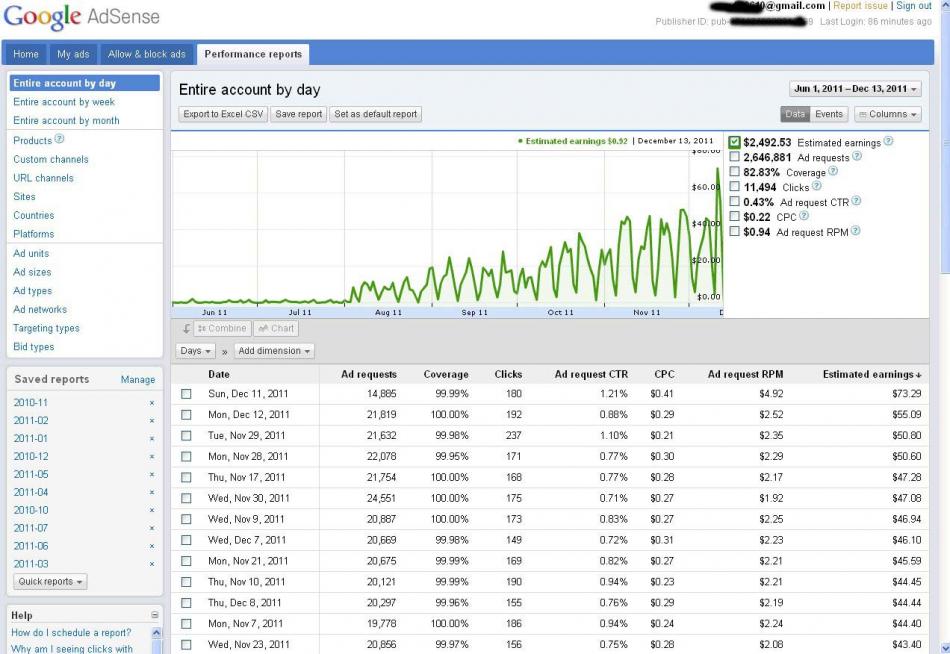
Task: Open the My ads tab
Action: 73,54
